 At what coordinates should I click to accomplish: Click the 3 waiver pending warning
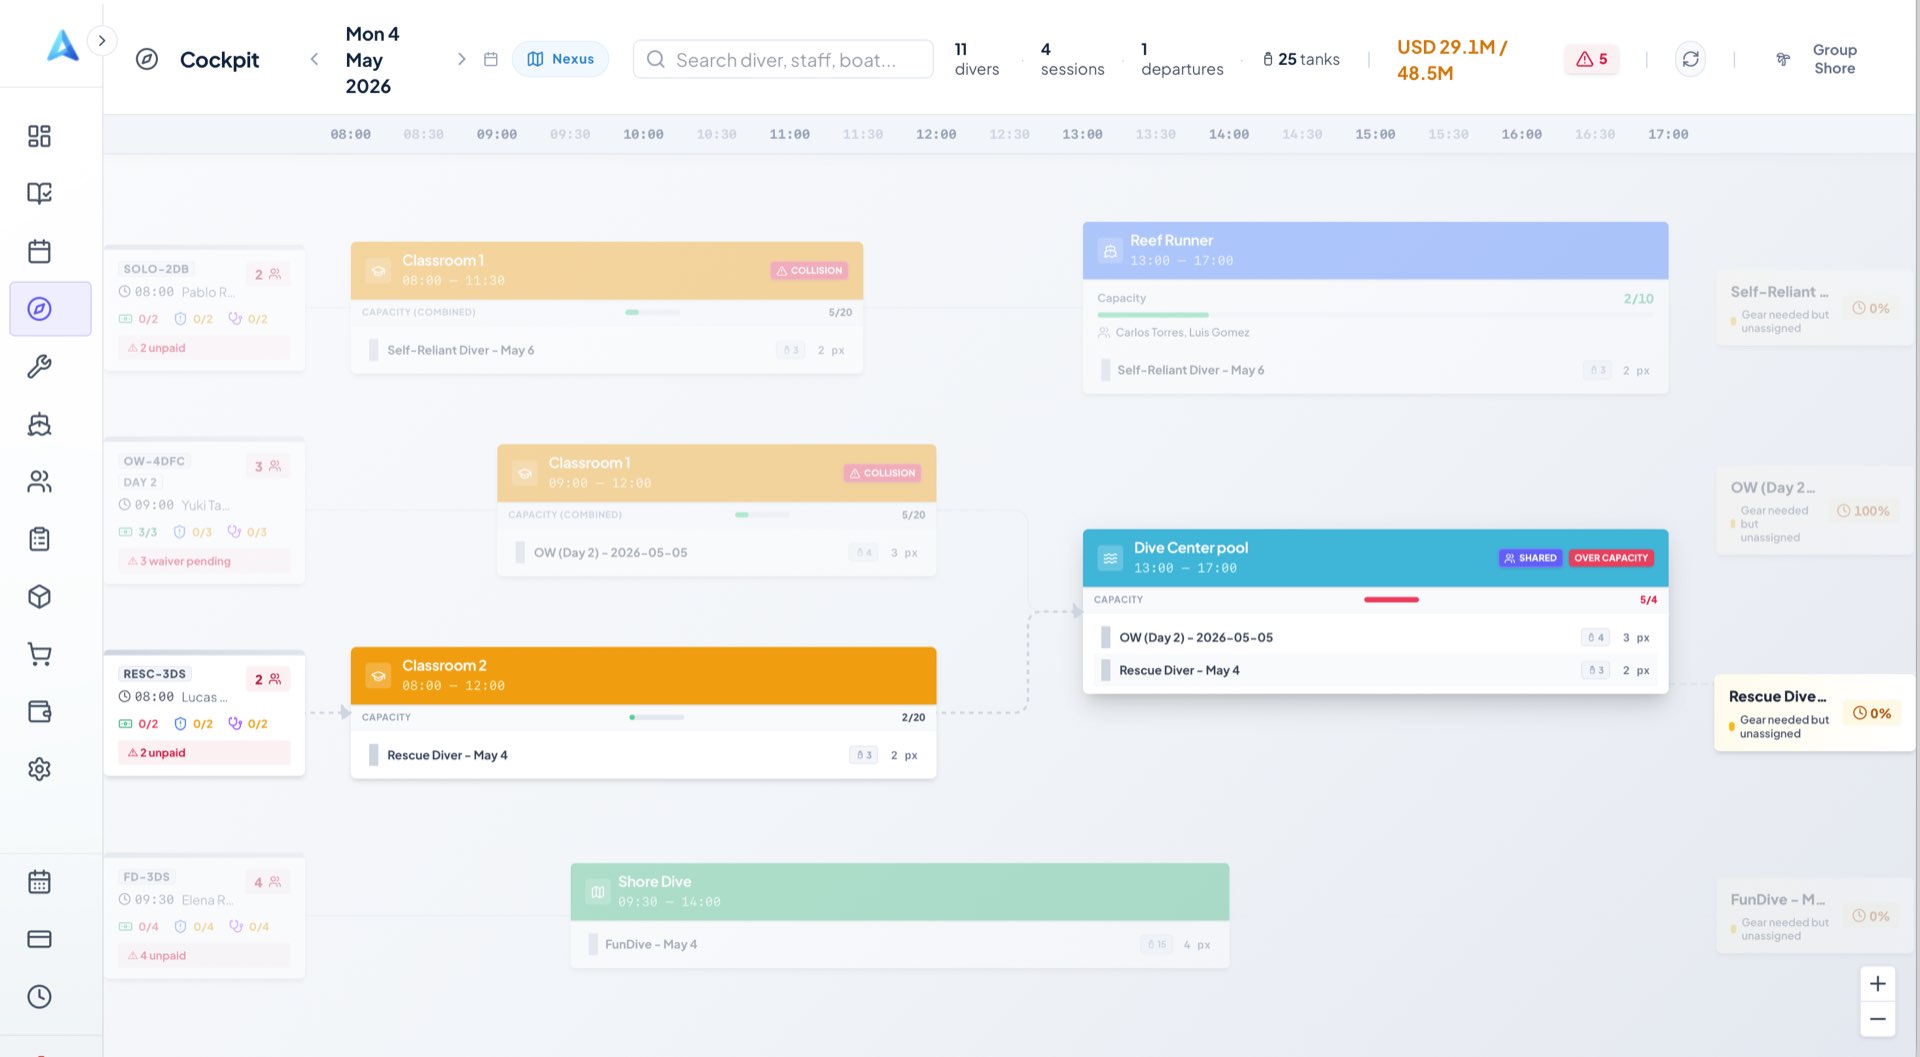[x=204, y=561]
